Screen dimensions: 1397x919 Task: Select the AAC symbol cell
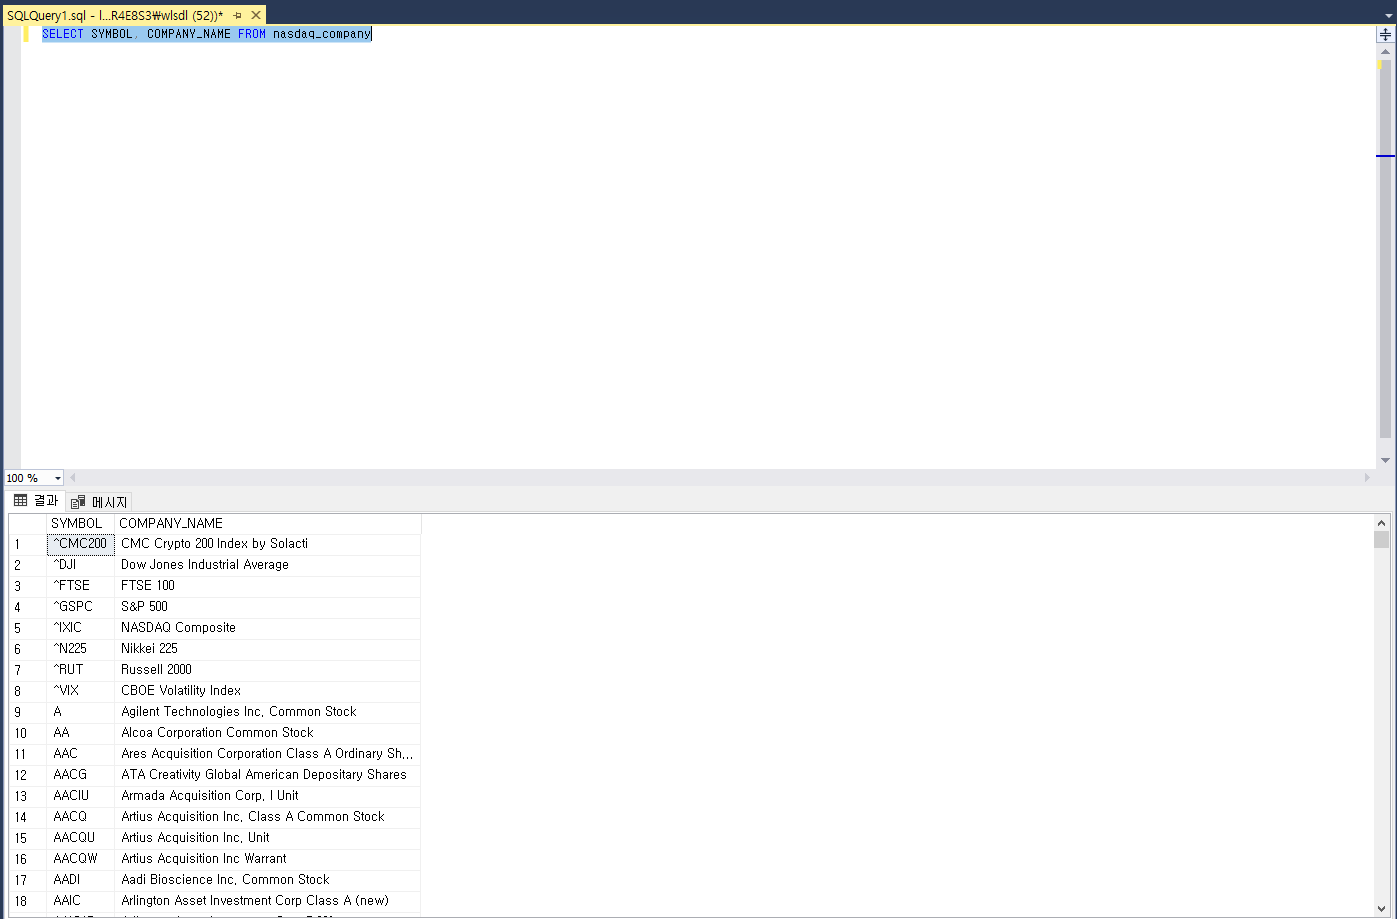tap(80, 754)
